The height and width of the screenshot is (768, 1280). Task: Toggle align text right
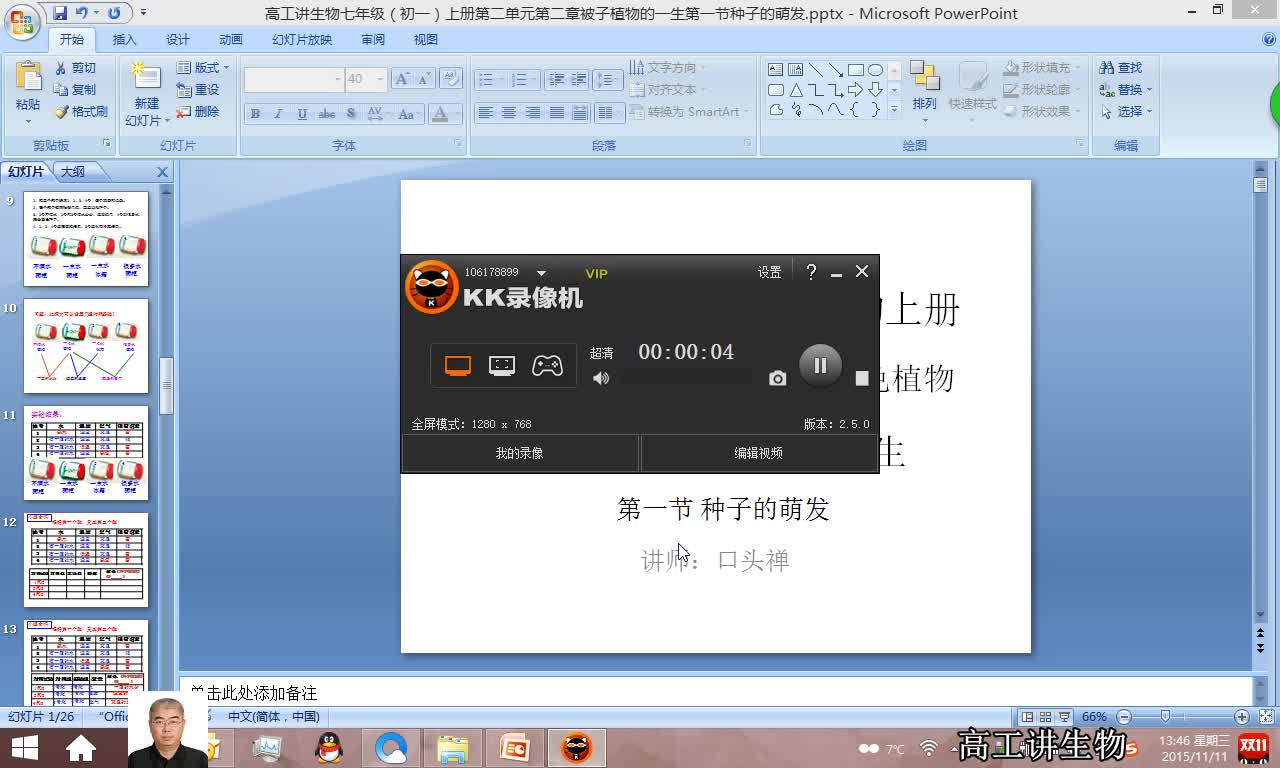533,113
